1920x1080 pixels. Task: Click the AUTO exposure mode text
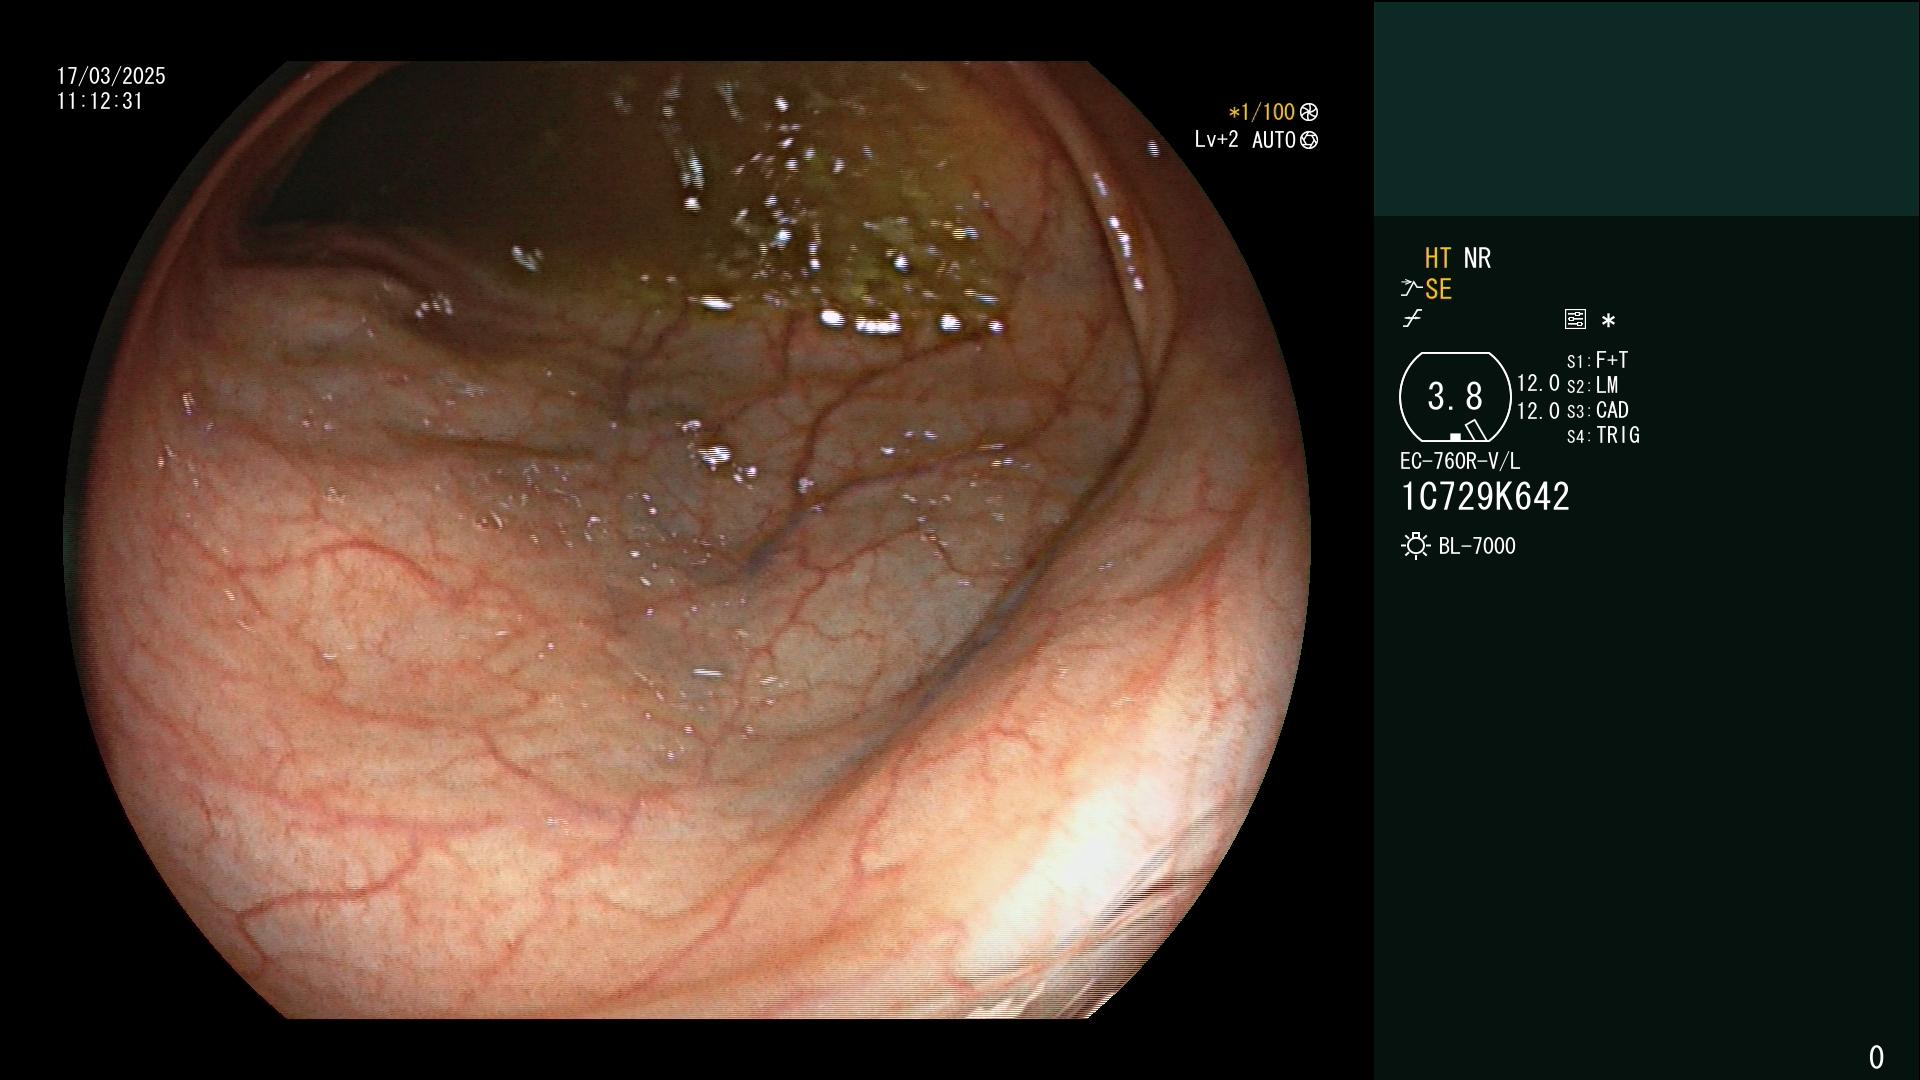point(1274,140)
